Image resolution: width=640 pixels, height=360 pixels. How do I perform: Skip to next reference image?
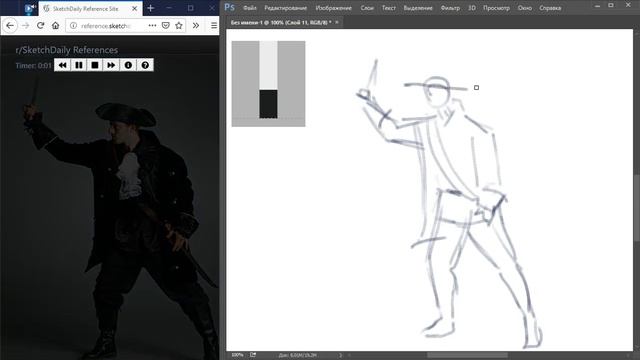(x=111, y=65)
